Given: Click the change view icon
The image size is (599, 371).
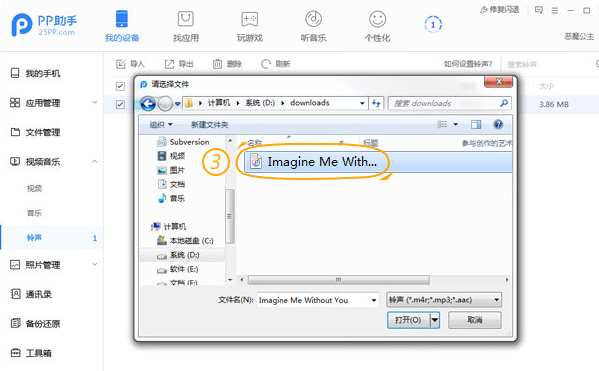Looking at the screenshot, I should (442, 124).
